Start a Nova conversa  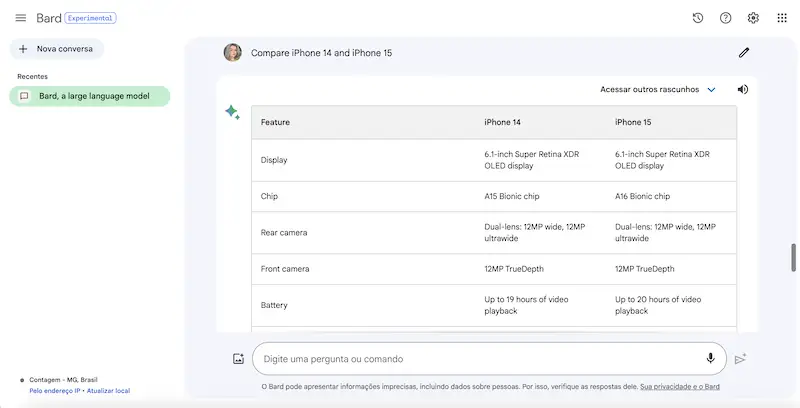pyautogui.click(x=57, y=49)
